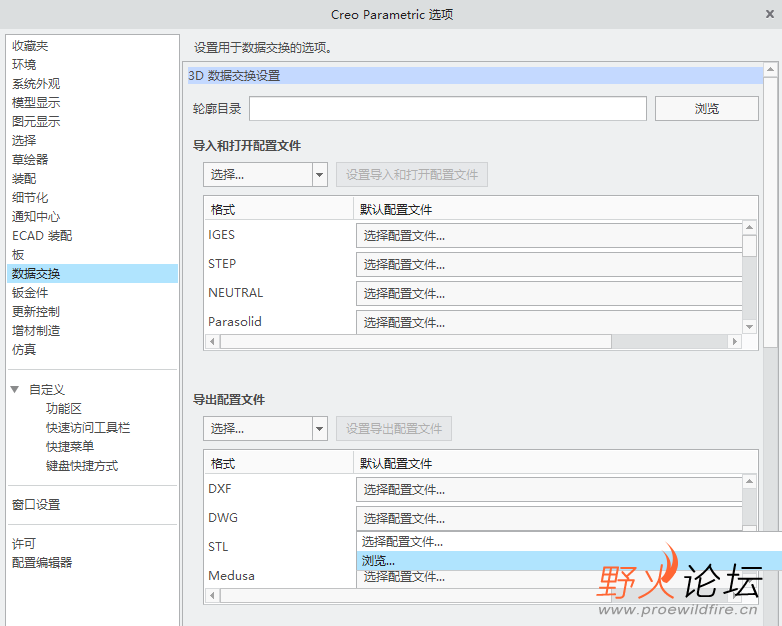Click the import table horizontal scrollbar thumb
The width and height of the screenshot is (782, 626).
pyautogui.click(x=416, y=342)
